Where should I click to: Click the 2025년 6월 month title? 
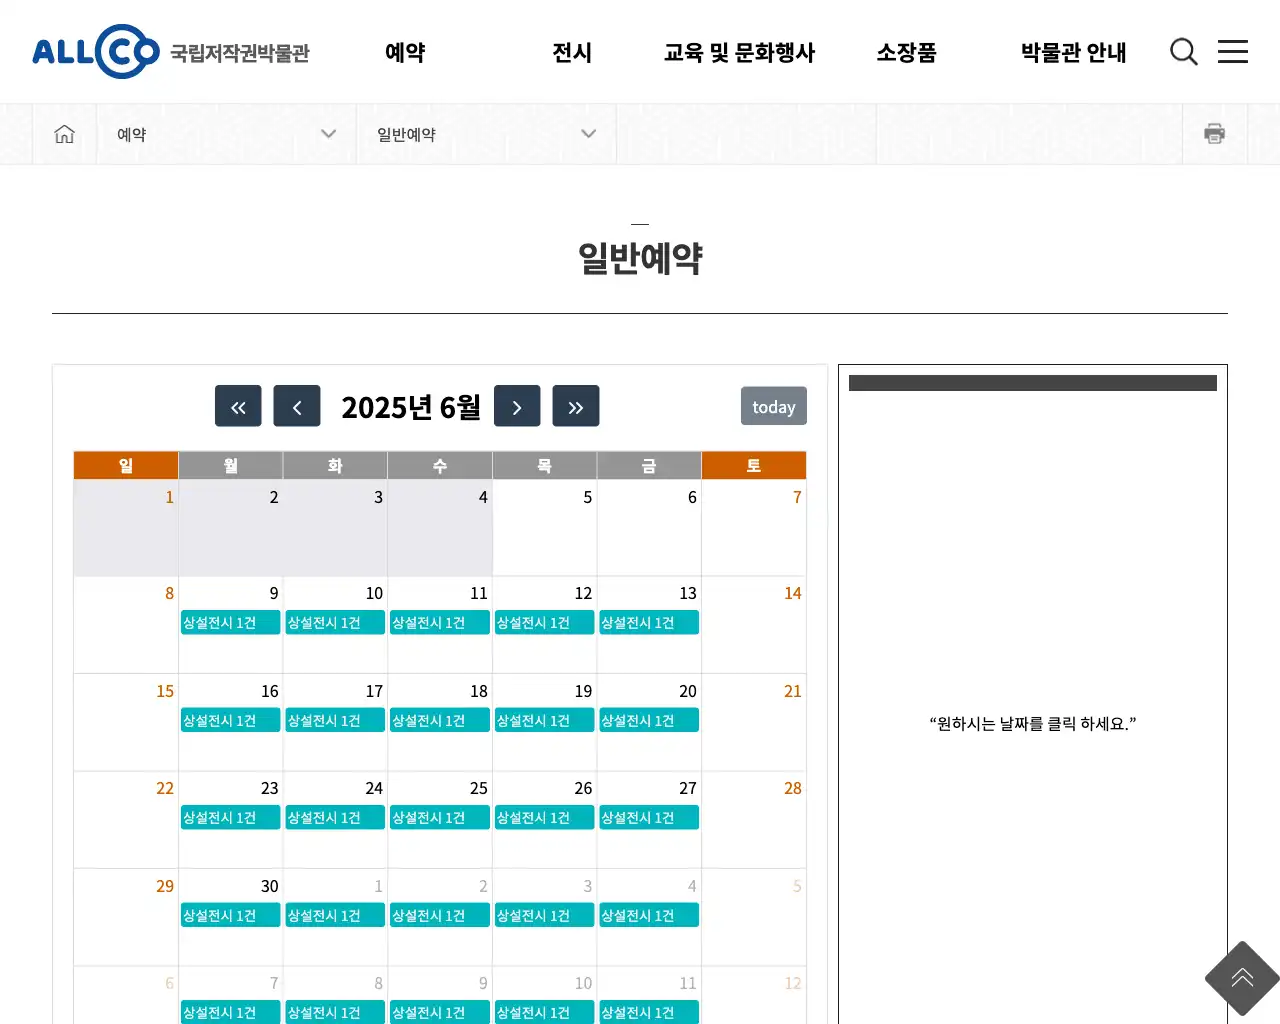click(x=411, y=407)
